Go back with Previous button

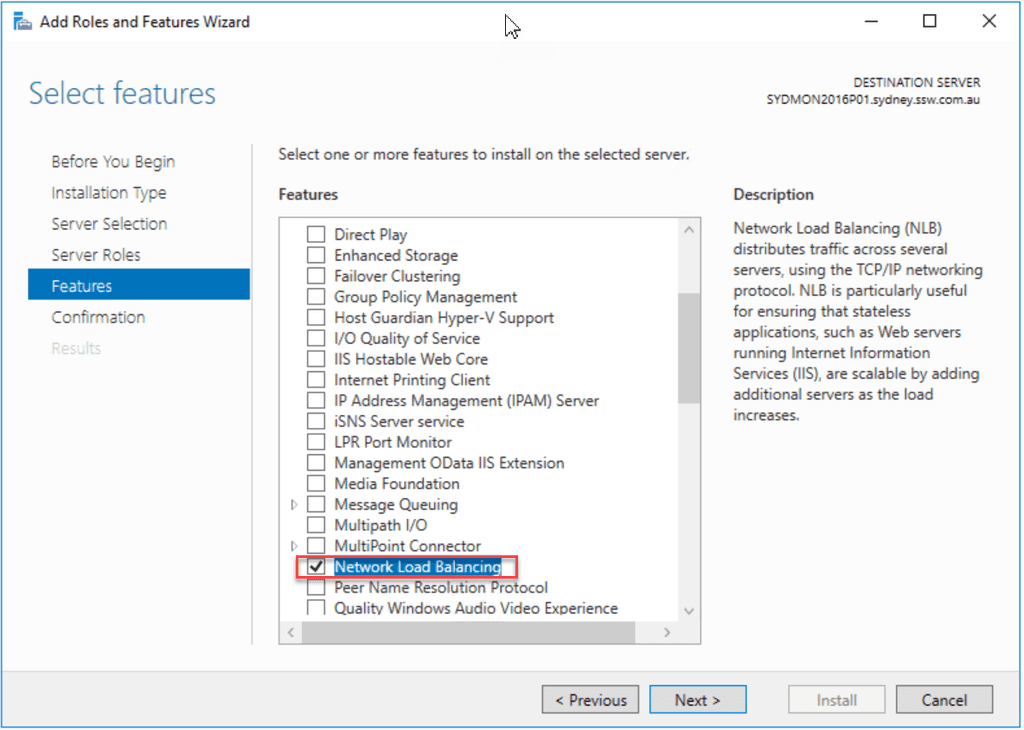(590, 700)
